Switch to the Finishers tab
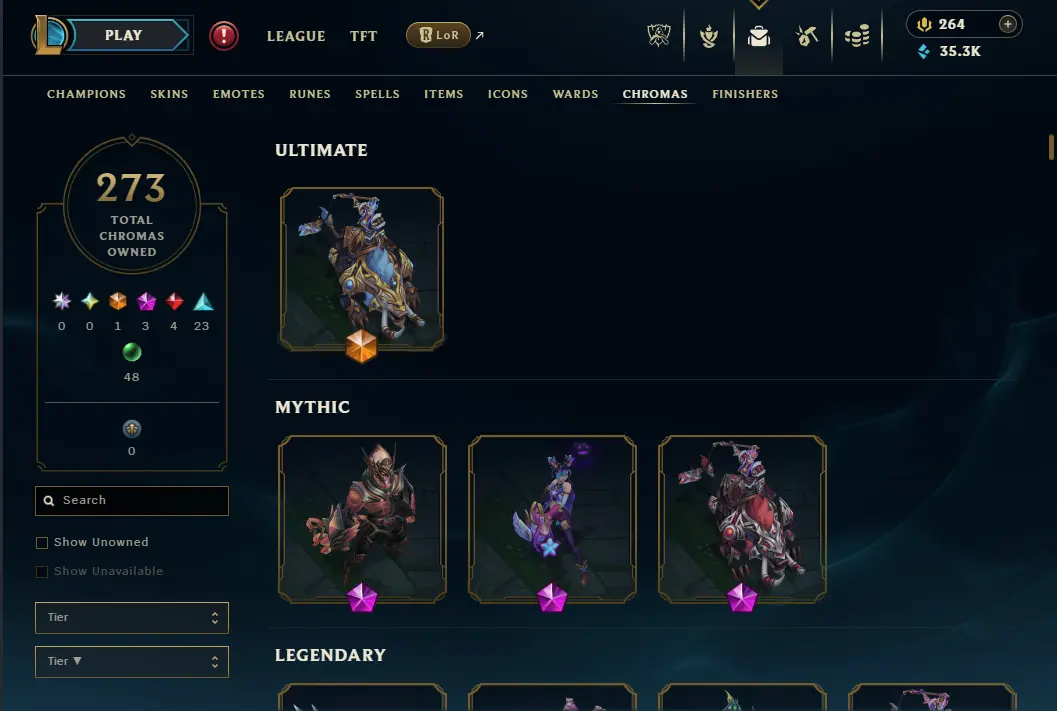1057x711 pixels. 745,94
